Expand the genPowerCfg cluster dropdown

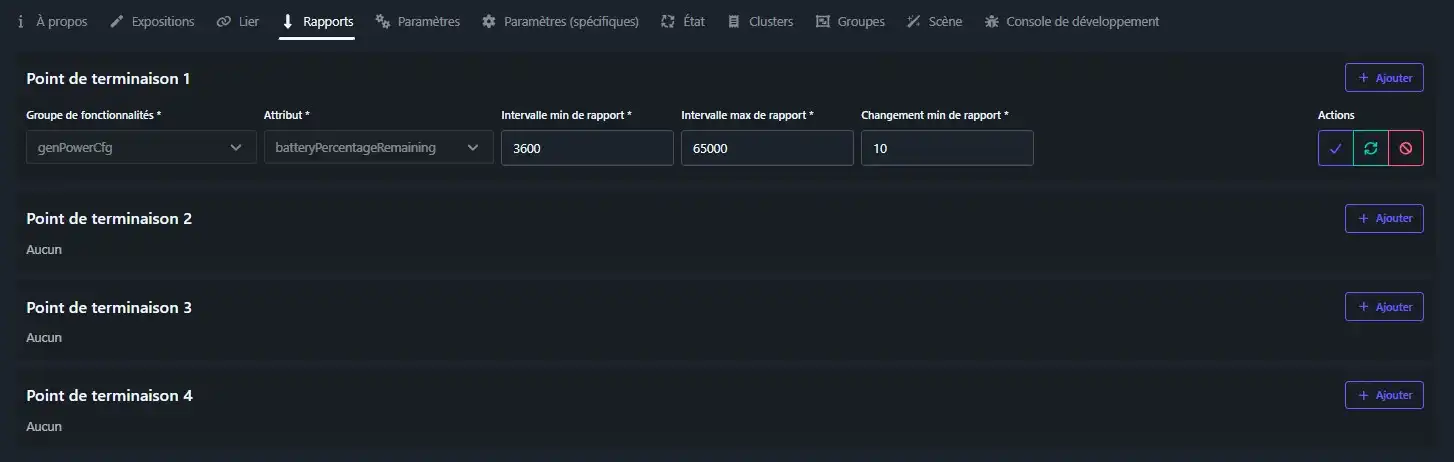141,148
